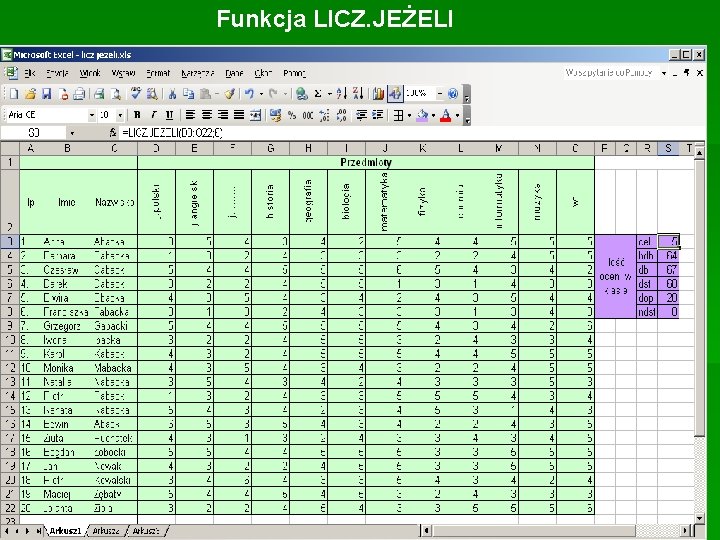The height and width of the screenshot is (540, 720).
Task: Switch to the Arkusz3 sheet tab
Action: (x=146, y=531)
